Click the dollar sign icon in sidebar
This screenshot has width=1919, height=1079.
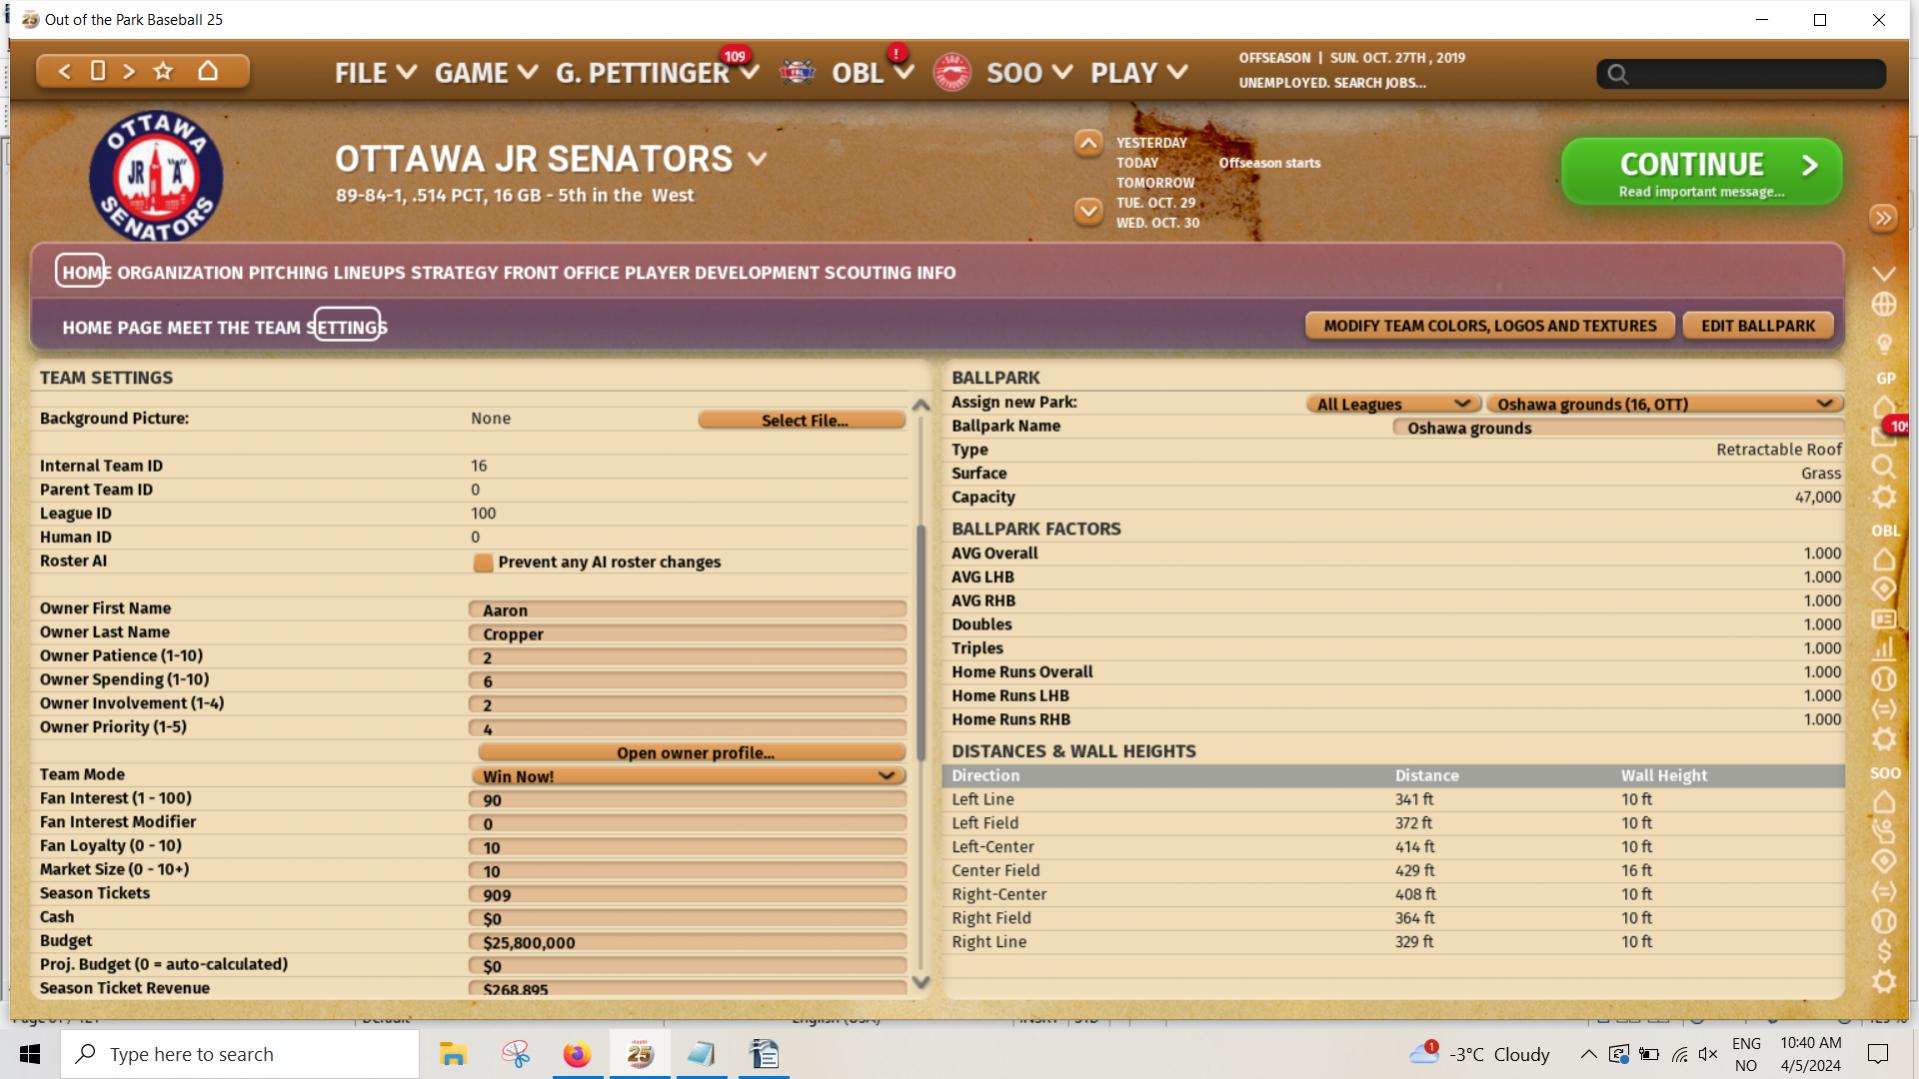1883,950
